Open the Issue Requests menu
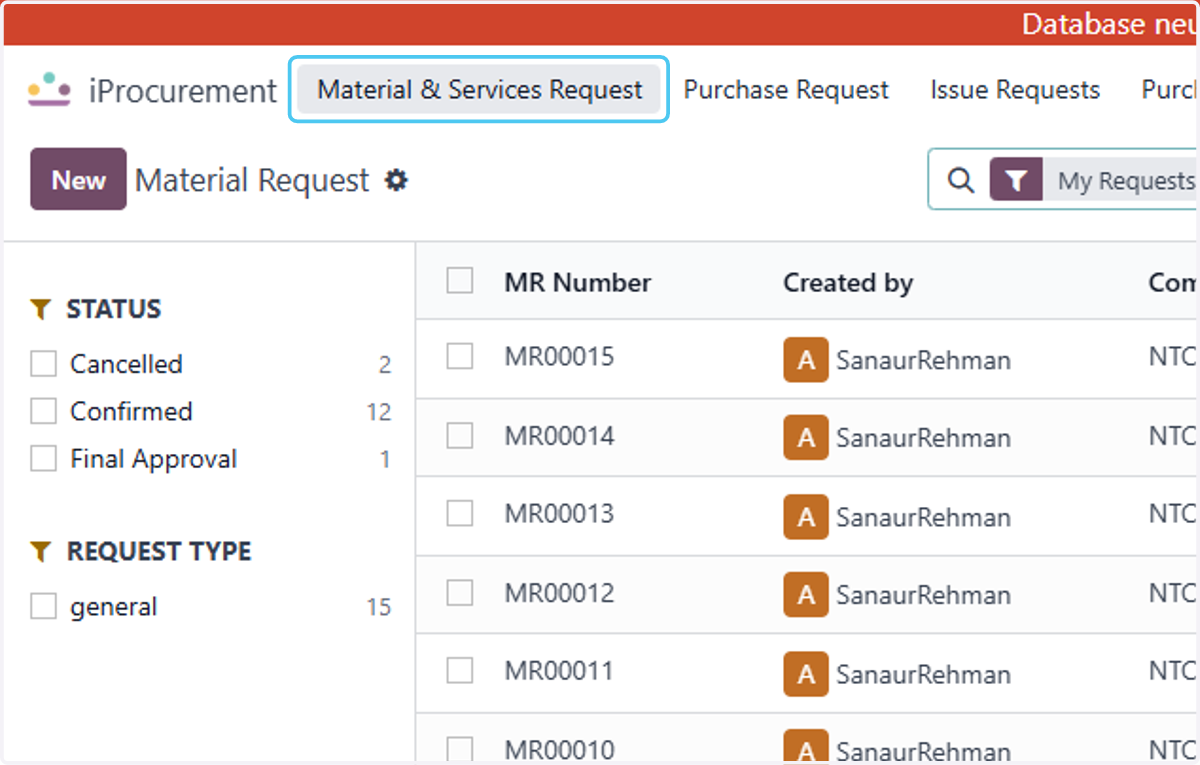The width and height of the screenshot is (1200, 765). (x=1015, y=90)
